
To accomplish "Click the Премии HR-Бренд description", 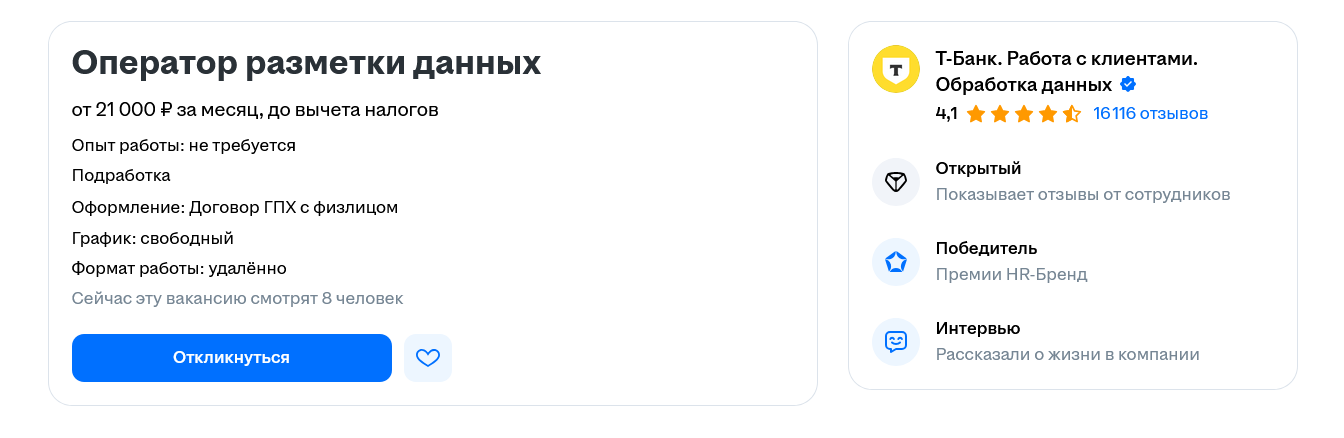I will [1011, 274].
